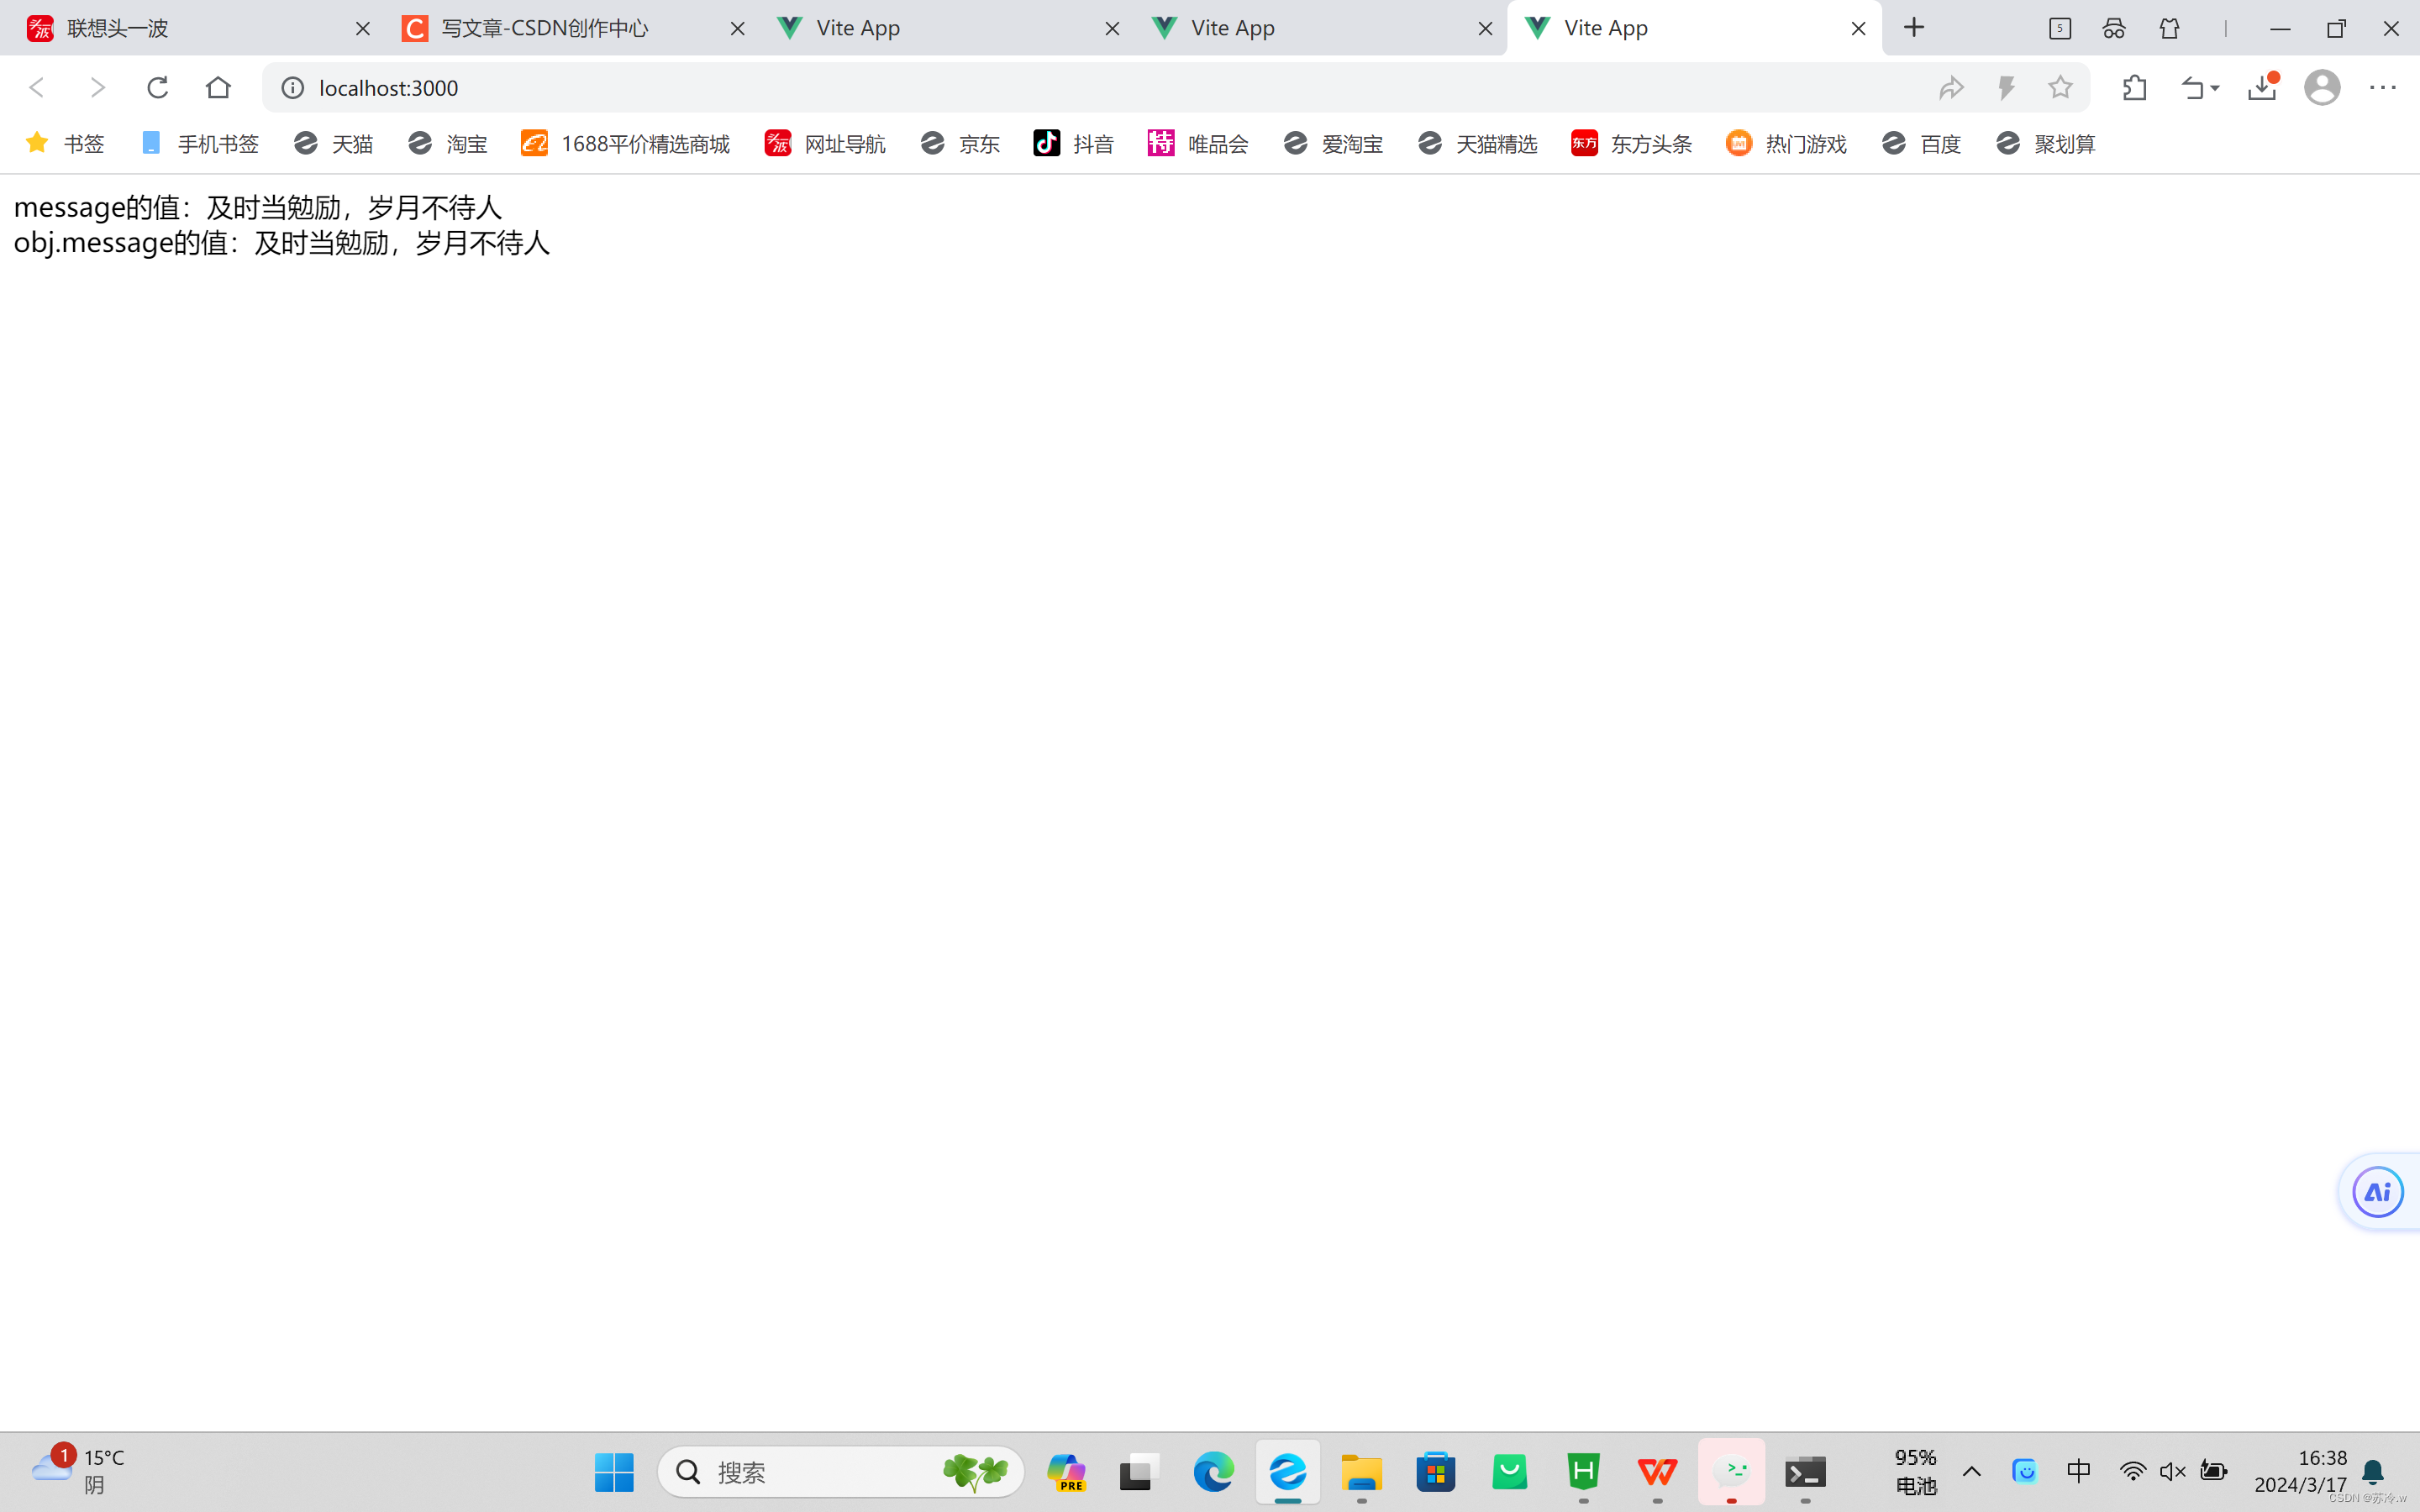Click the game controller icon in title bar
This screenshot has width=2420, height=1512.
point(2114,28)
